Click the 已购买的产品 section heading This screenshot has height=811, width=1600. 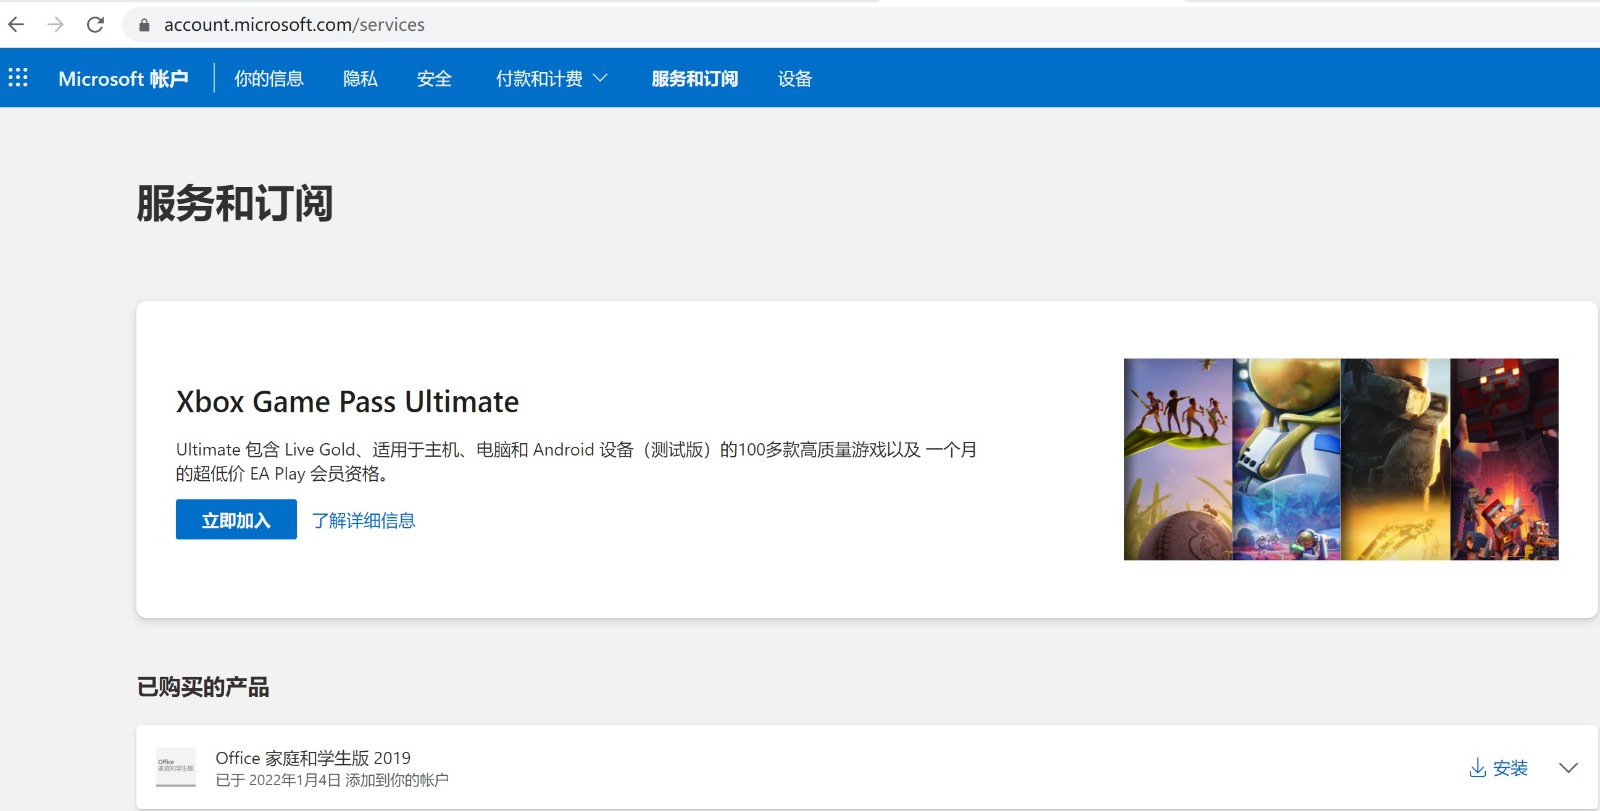click(x=203, y=687)
